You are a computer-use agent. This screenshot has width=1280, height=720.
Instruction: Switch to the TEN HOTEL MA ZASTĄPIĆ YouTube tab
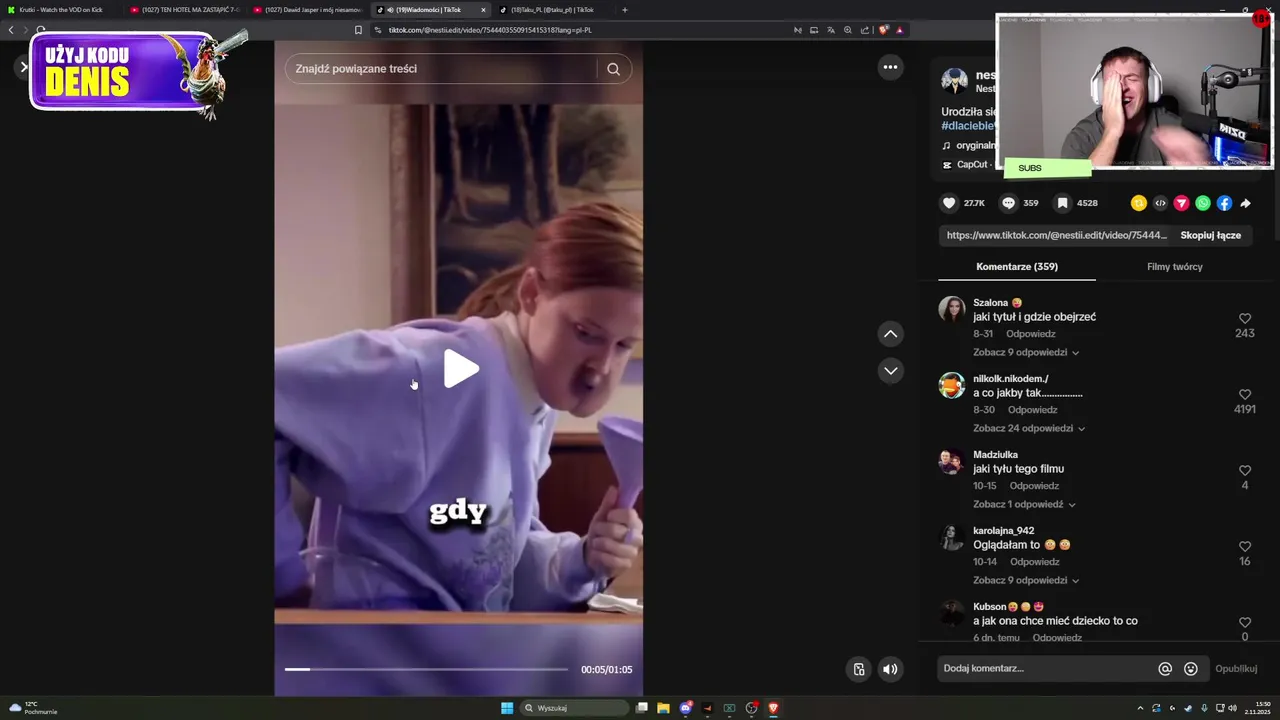(x=186, y=10)
